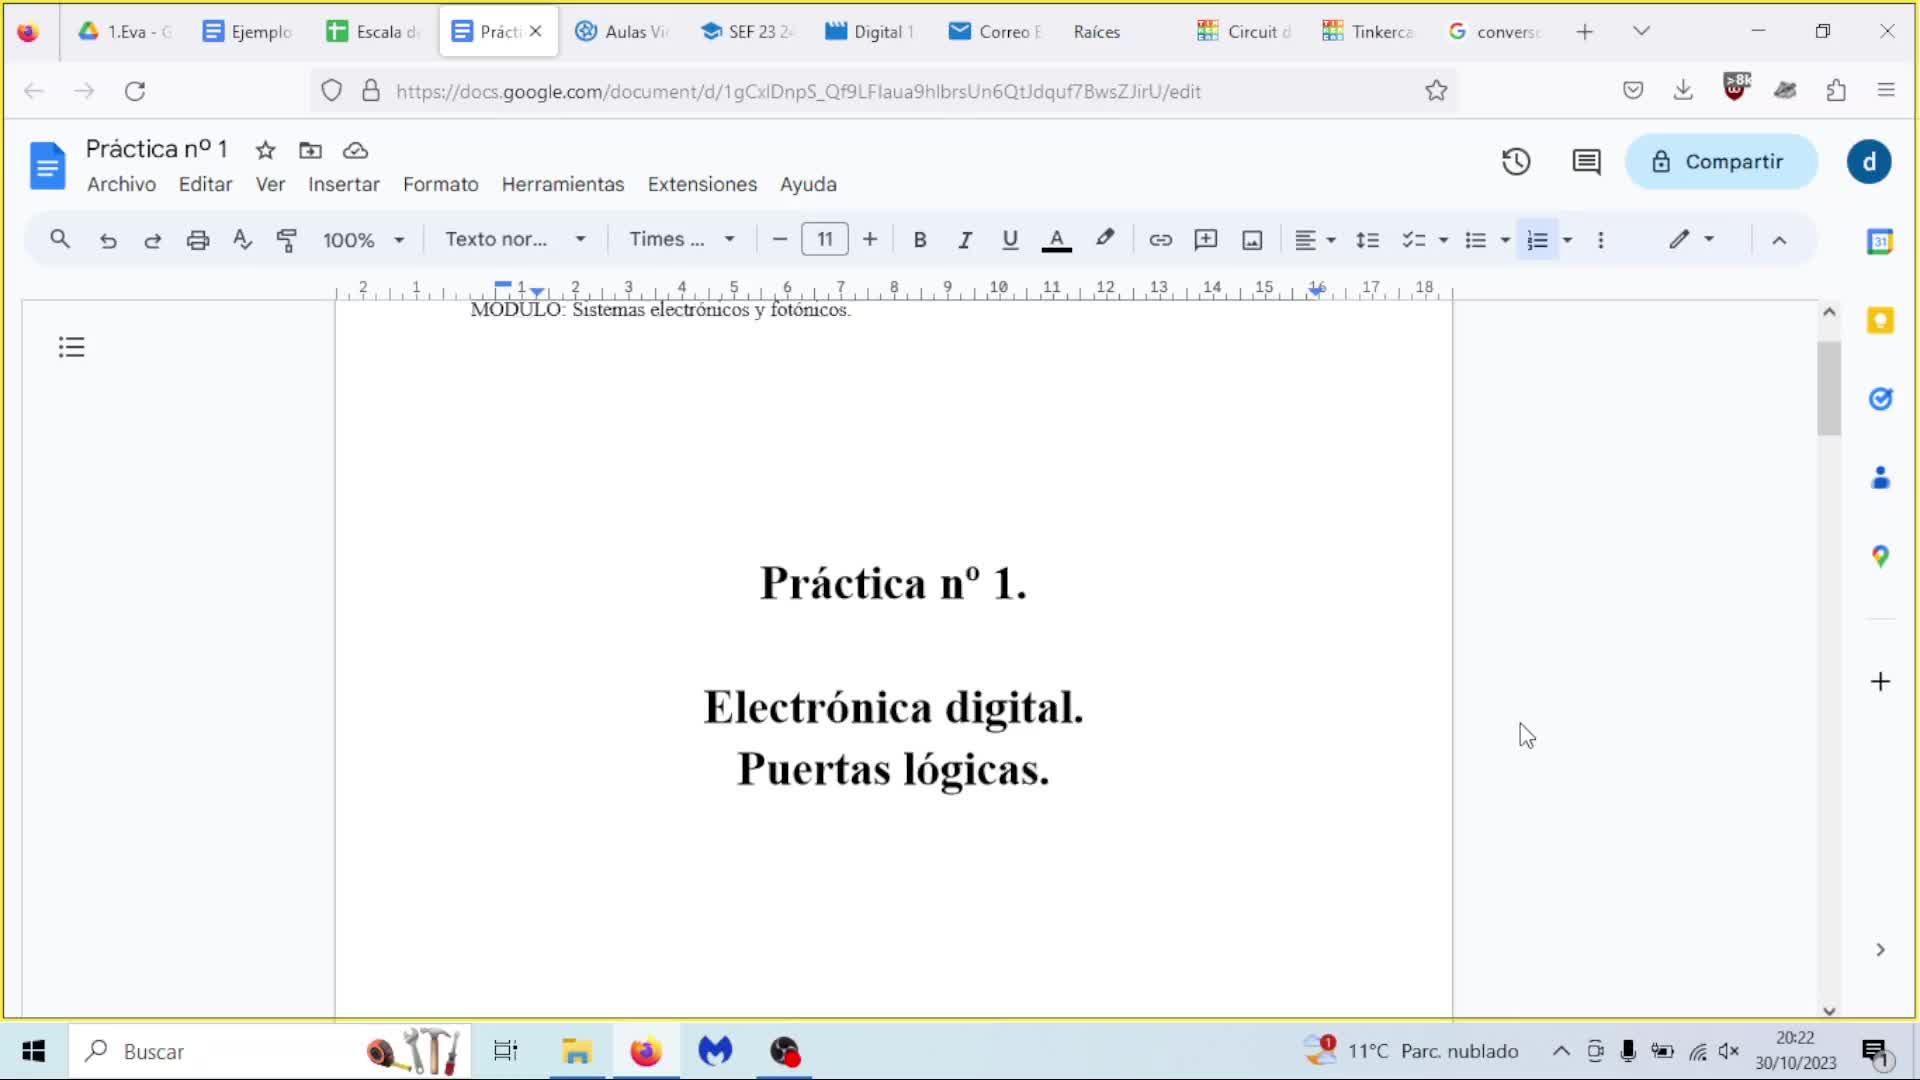
Task: Click the insert image icon
Action: click(1252, 240)
